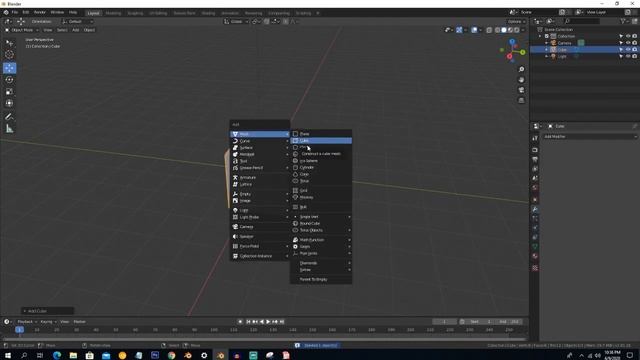Click the Blender logo menu icon

point(6,13)
